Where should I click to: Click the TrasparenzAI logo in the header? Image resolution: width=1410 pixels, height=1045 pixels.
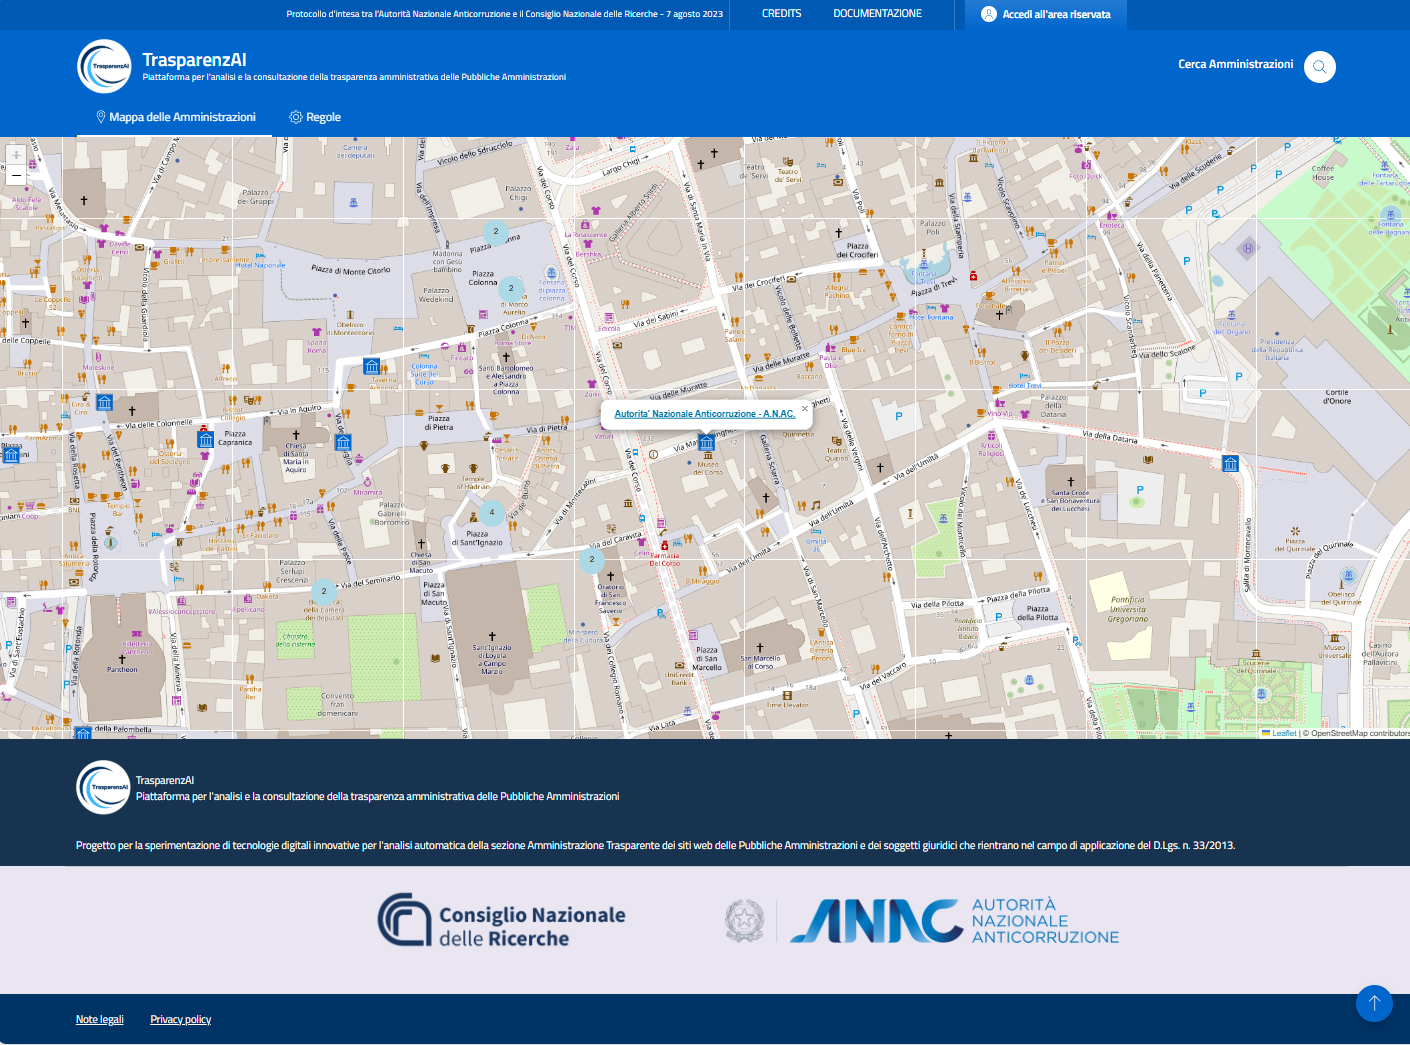104,66
